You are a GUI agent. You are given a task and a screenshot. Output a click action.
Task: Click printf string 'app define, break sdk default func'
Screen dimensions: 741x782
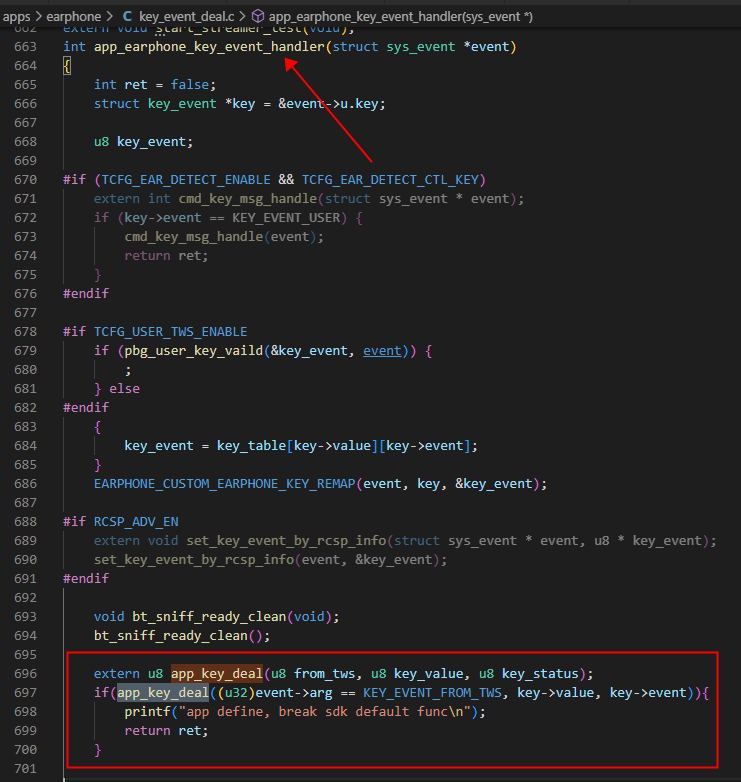(x=326, y=712)
